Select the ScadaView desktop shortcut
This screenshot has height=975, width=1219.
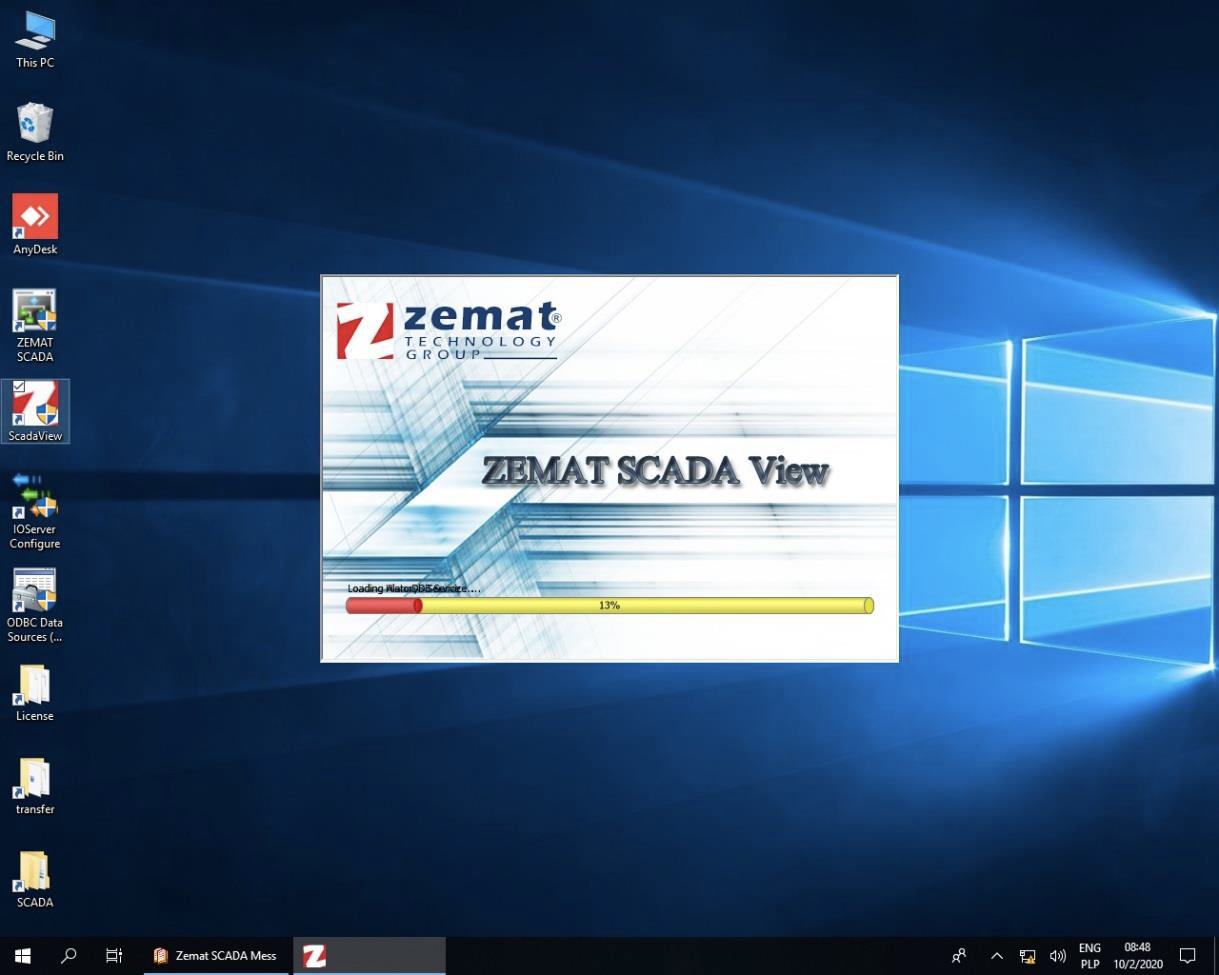coord(35,410)
